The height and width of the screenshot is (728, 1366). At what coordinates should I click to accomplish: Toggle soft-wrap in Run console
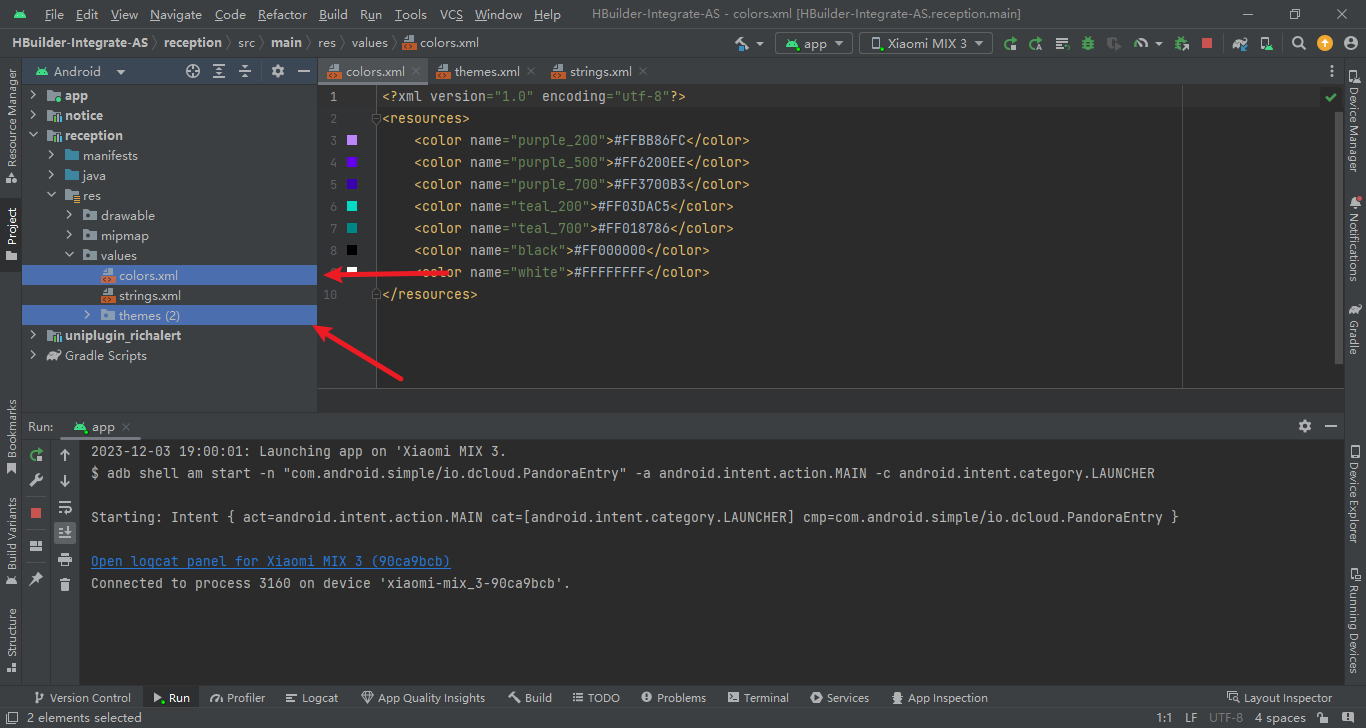(65, 507)
